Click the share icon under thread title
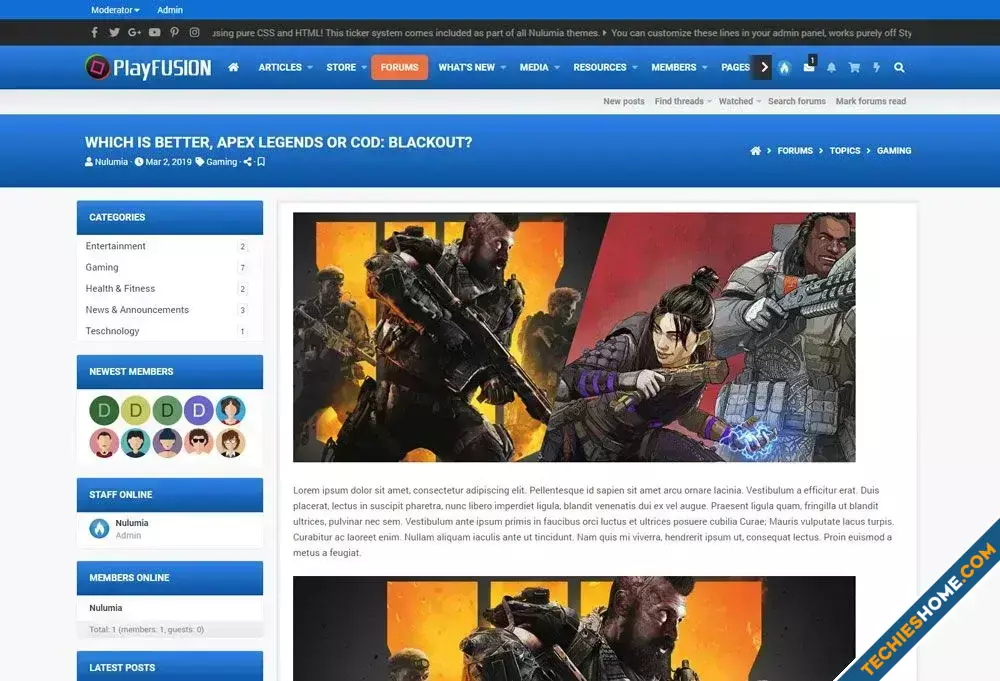This screenshot has height=681, width=1000. pyautogui.click(x=247, y=162)
